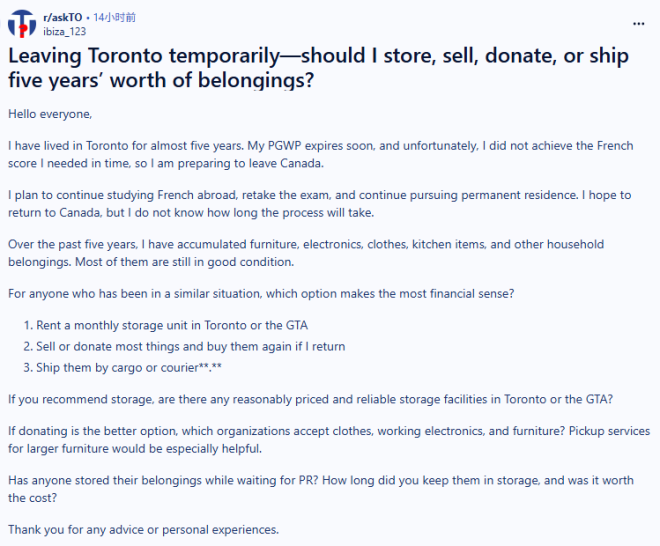Screen dimensions: 660x546
Task: Click the r/askTO subreddit avatar icon
Action: pos(22,24)
